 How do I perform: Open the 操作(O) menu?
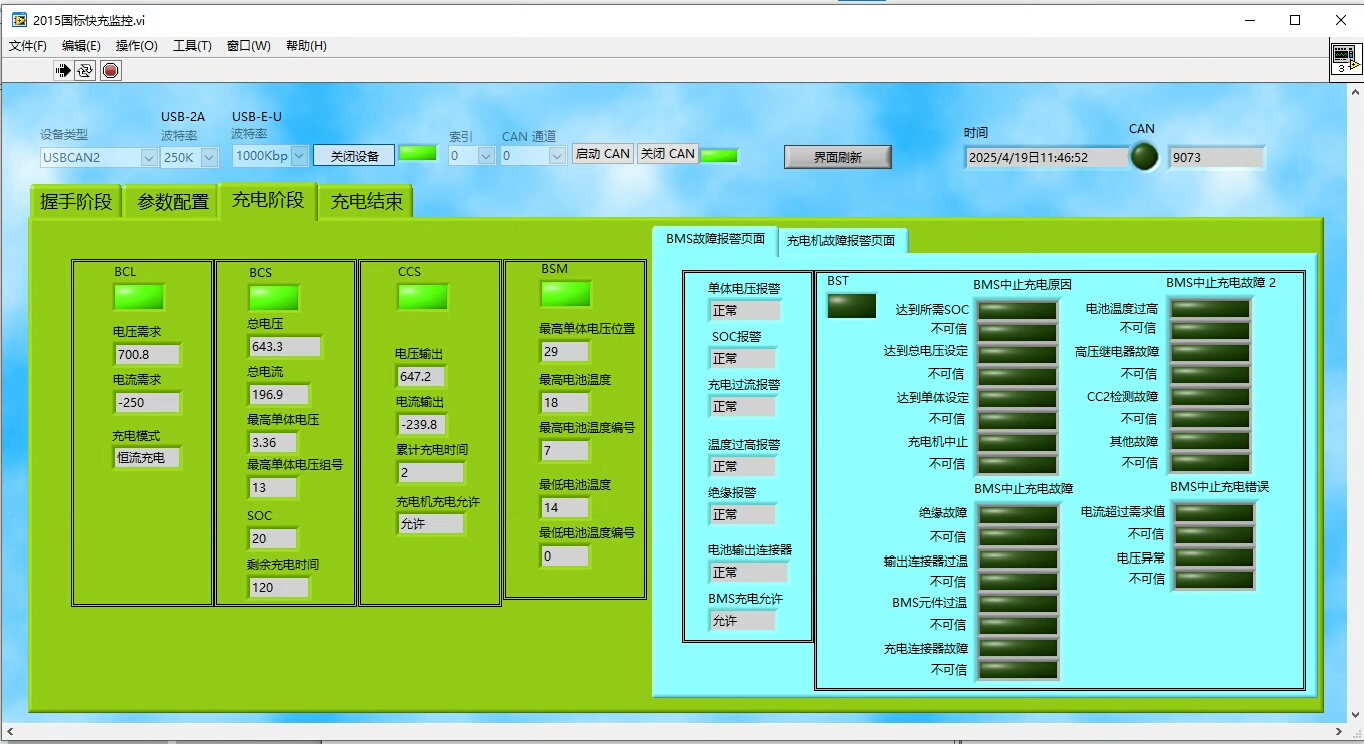137,46
